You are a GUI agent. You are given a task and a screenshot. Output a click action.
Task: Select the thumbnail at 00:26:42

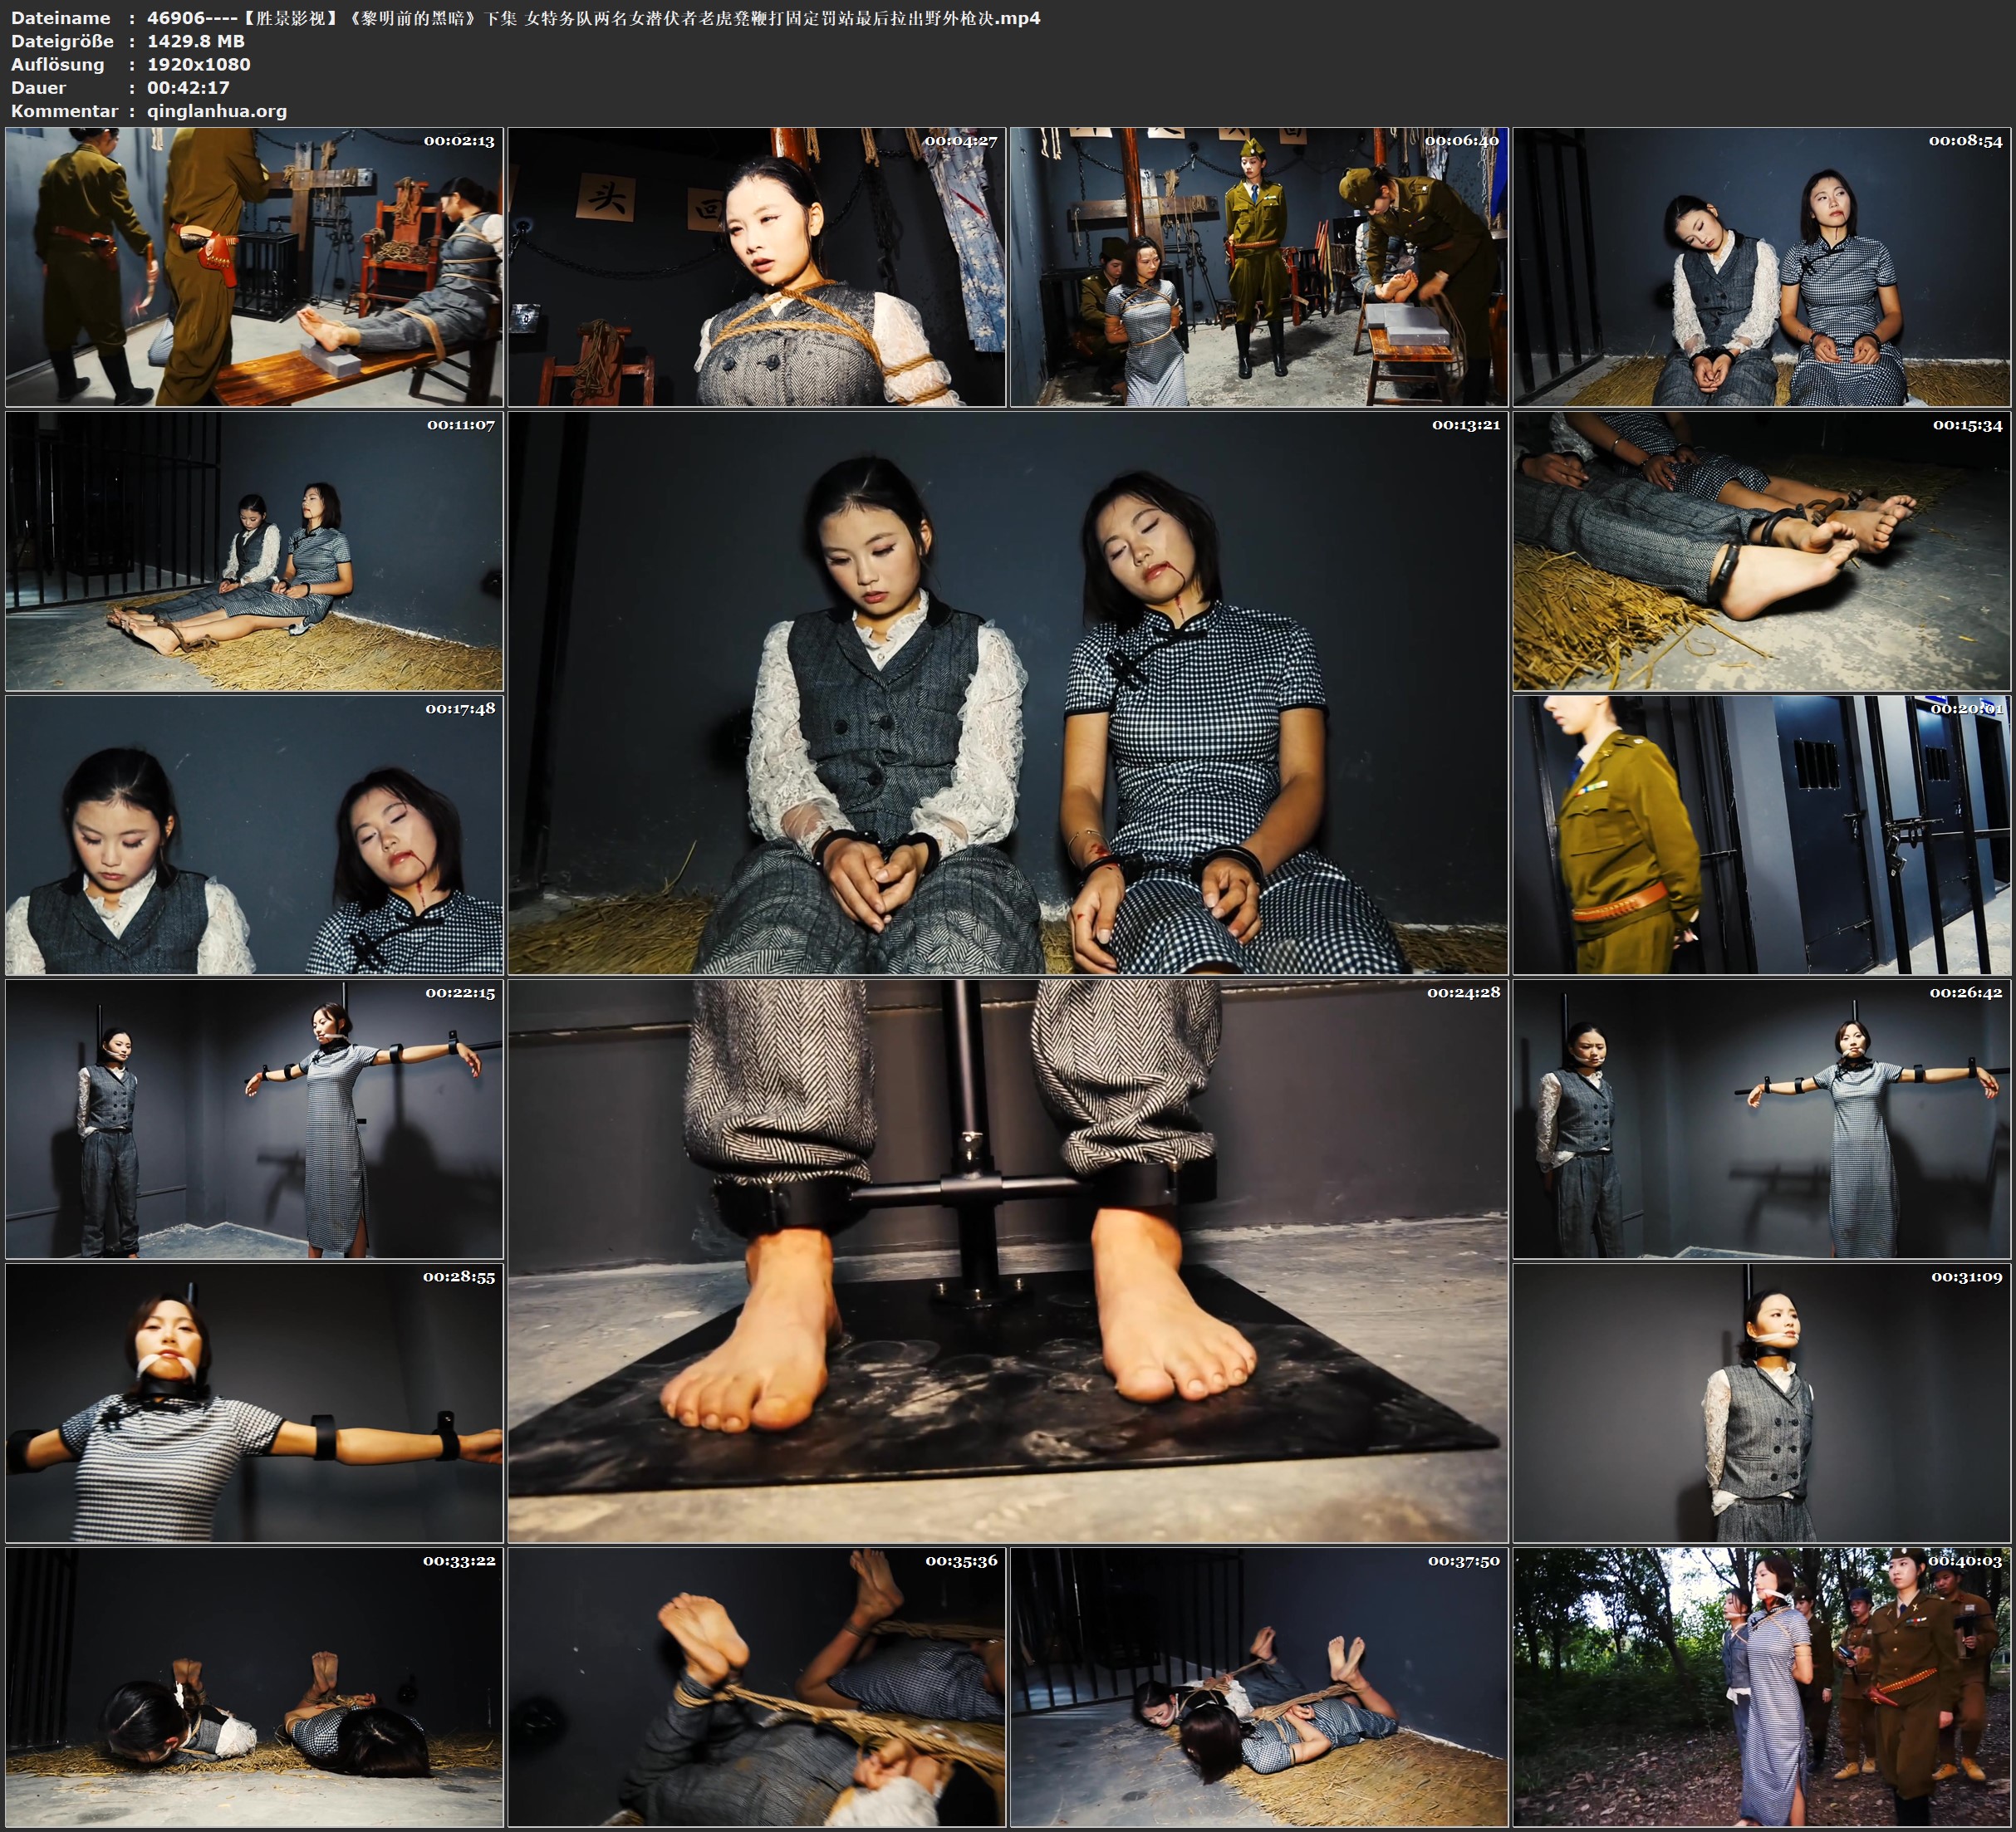click(1762, 1119)
